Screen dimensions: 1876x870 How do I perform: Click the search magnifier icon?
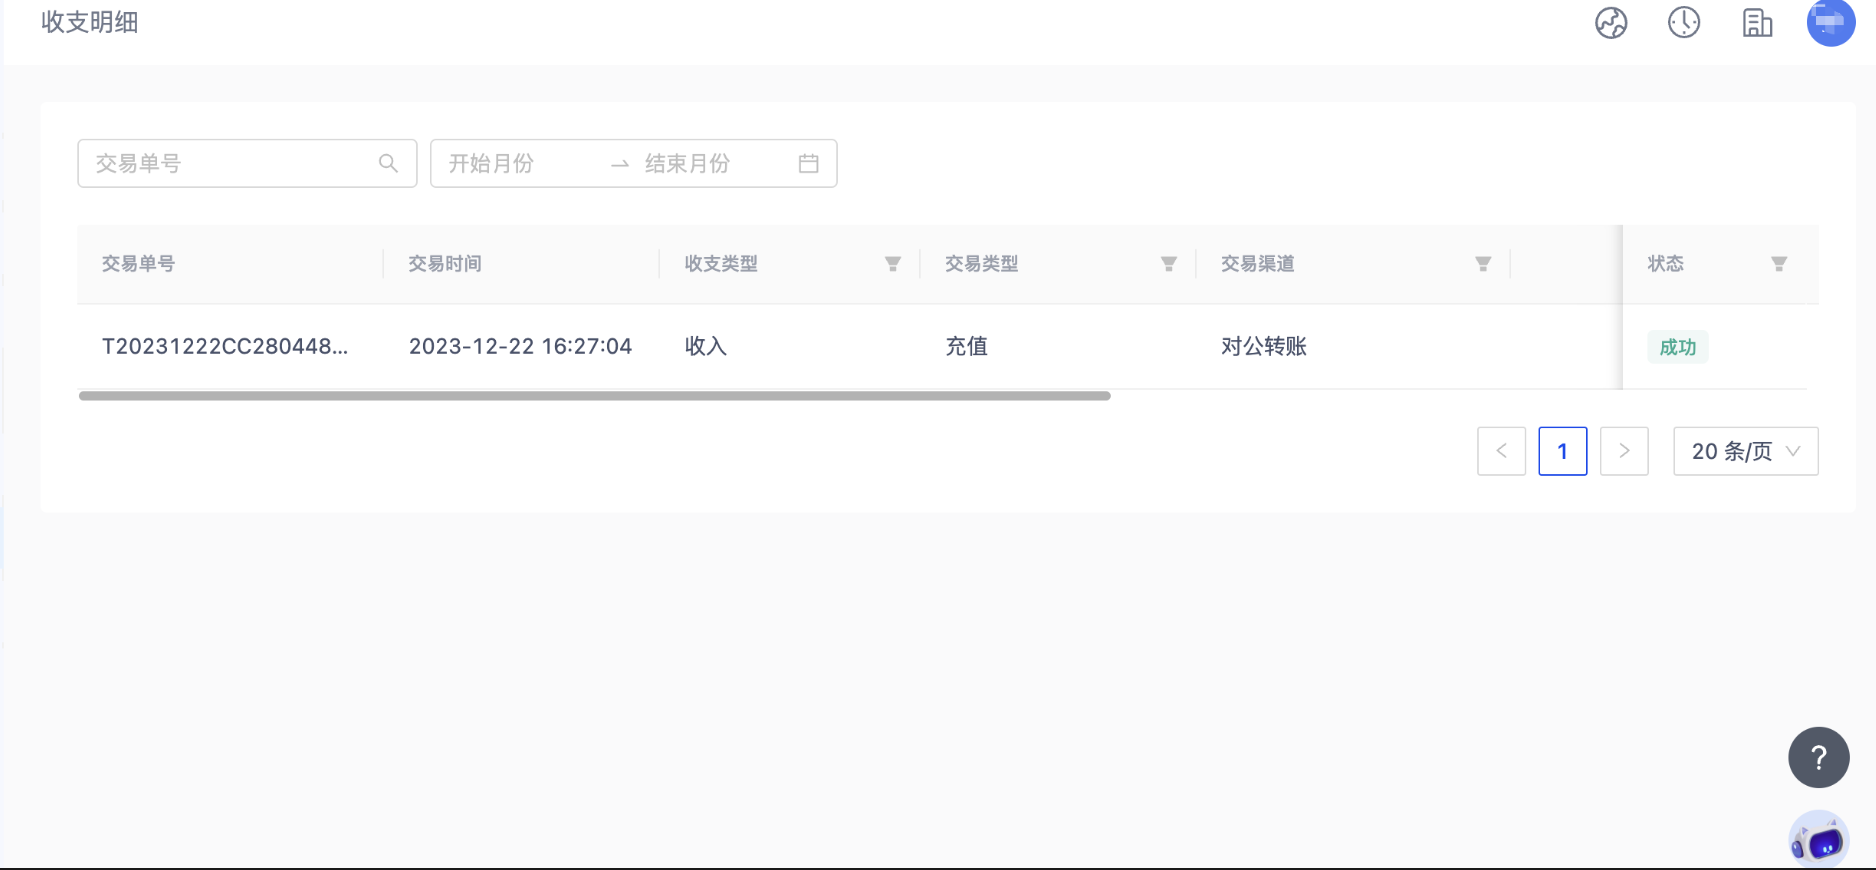(388, 163)
